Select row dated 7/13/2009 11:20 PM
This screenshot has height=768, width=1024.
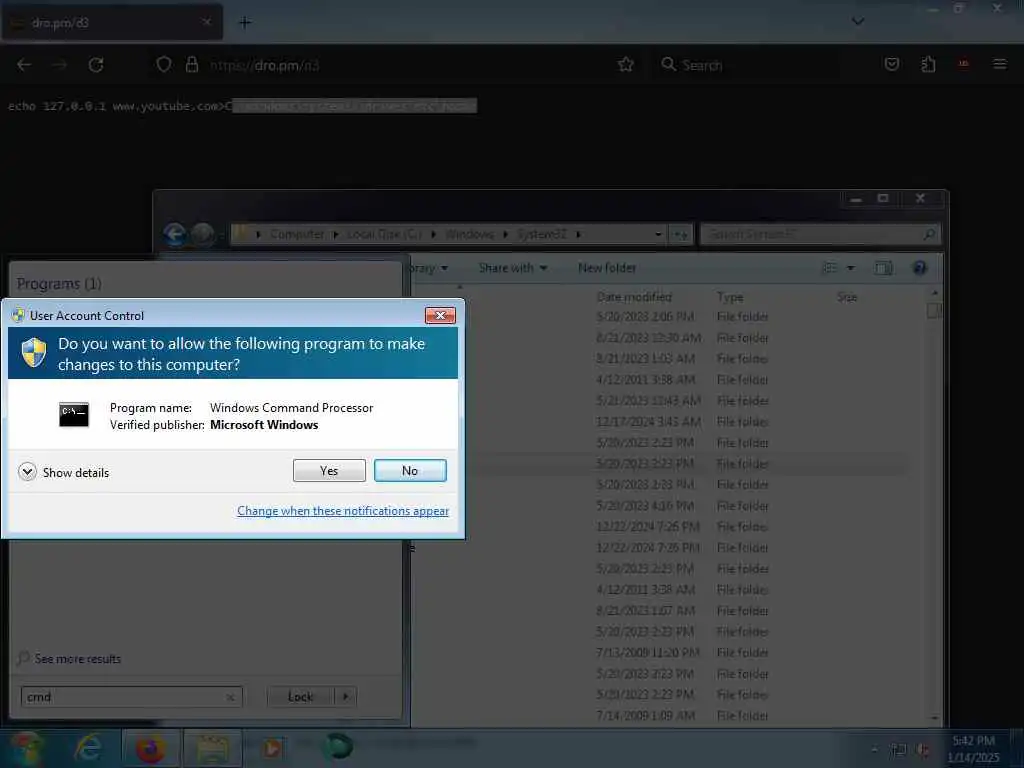coord(660,652)
